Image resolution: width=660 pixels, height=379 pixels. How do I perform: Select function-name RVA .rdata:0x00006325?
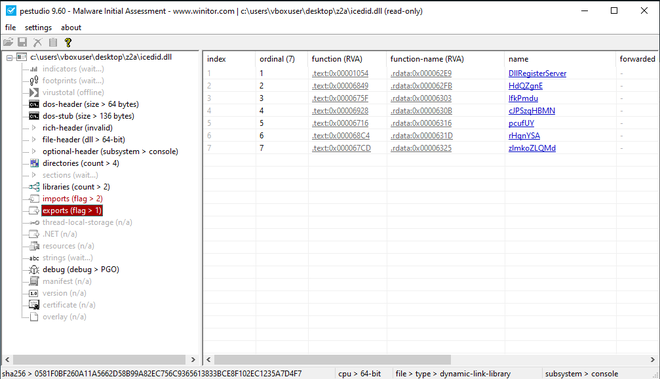(x=421, y=148)
